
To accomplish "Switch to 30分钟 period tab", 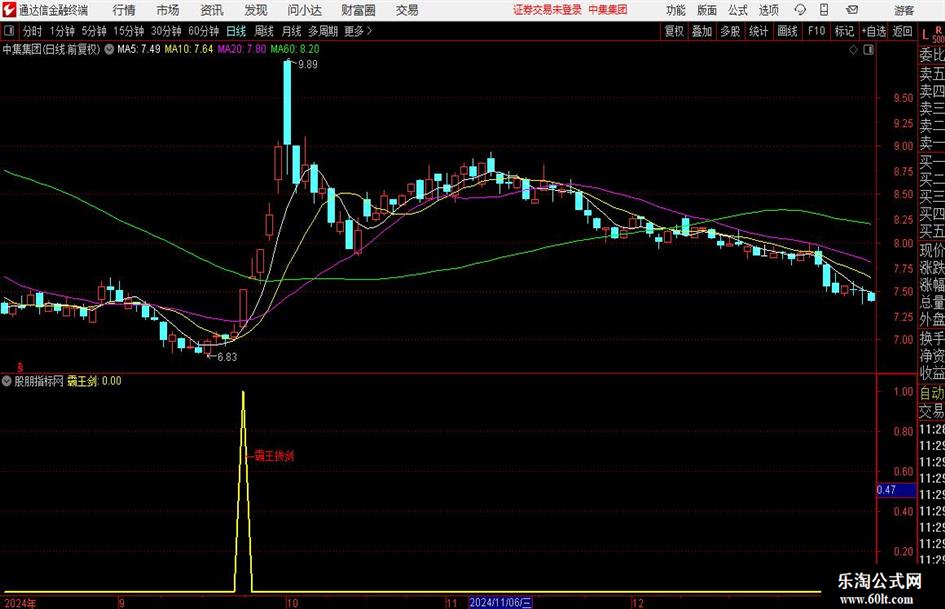I will (x=166, y=31).
